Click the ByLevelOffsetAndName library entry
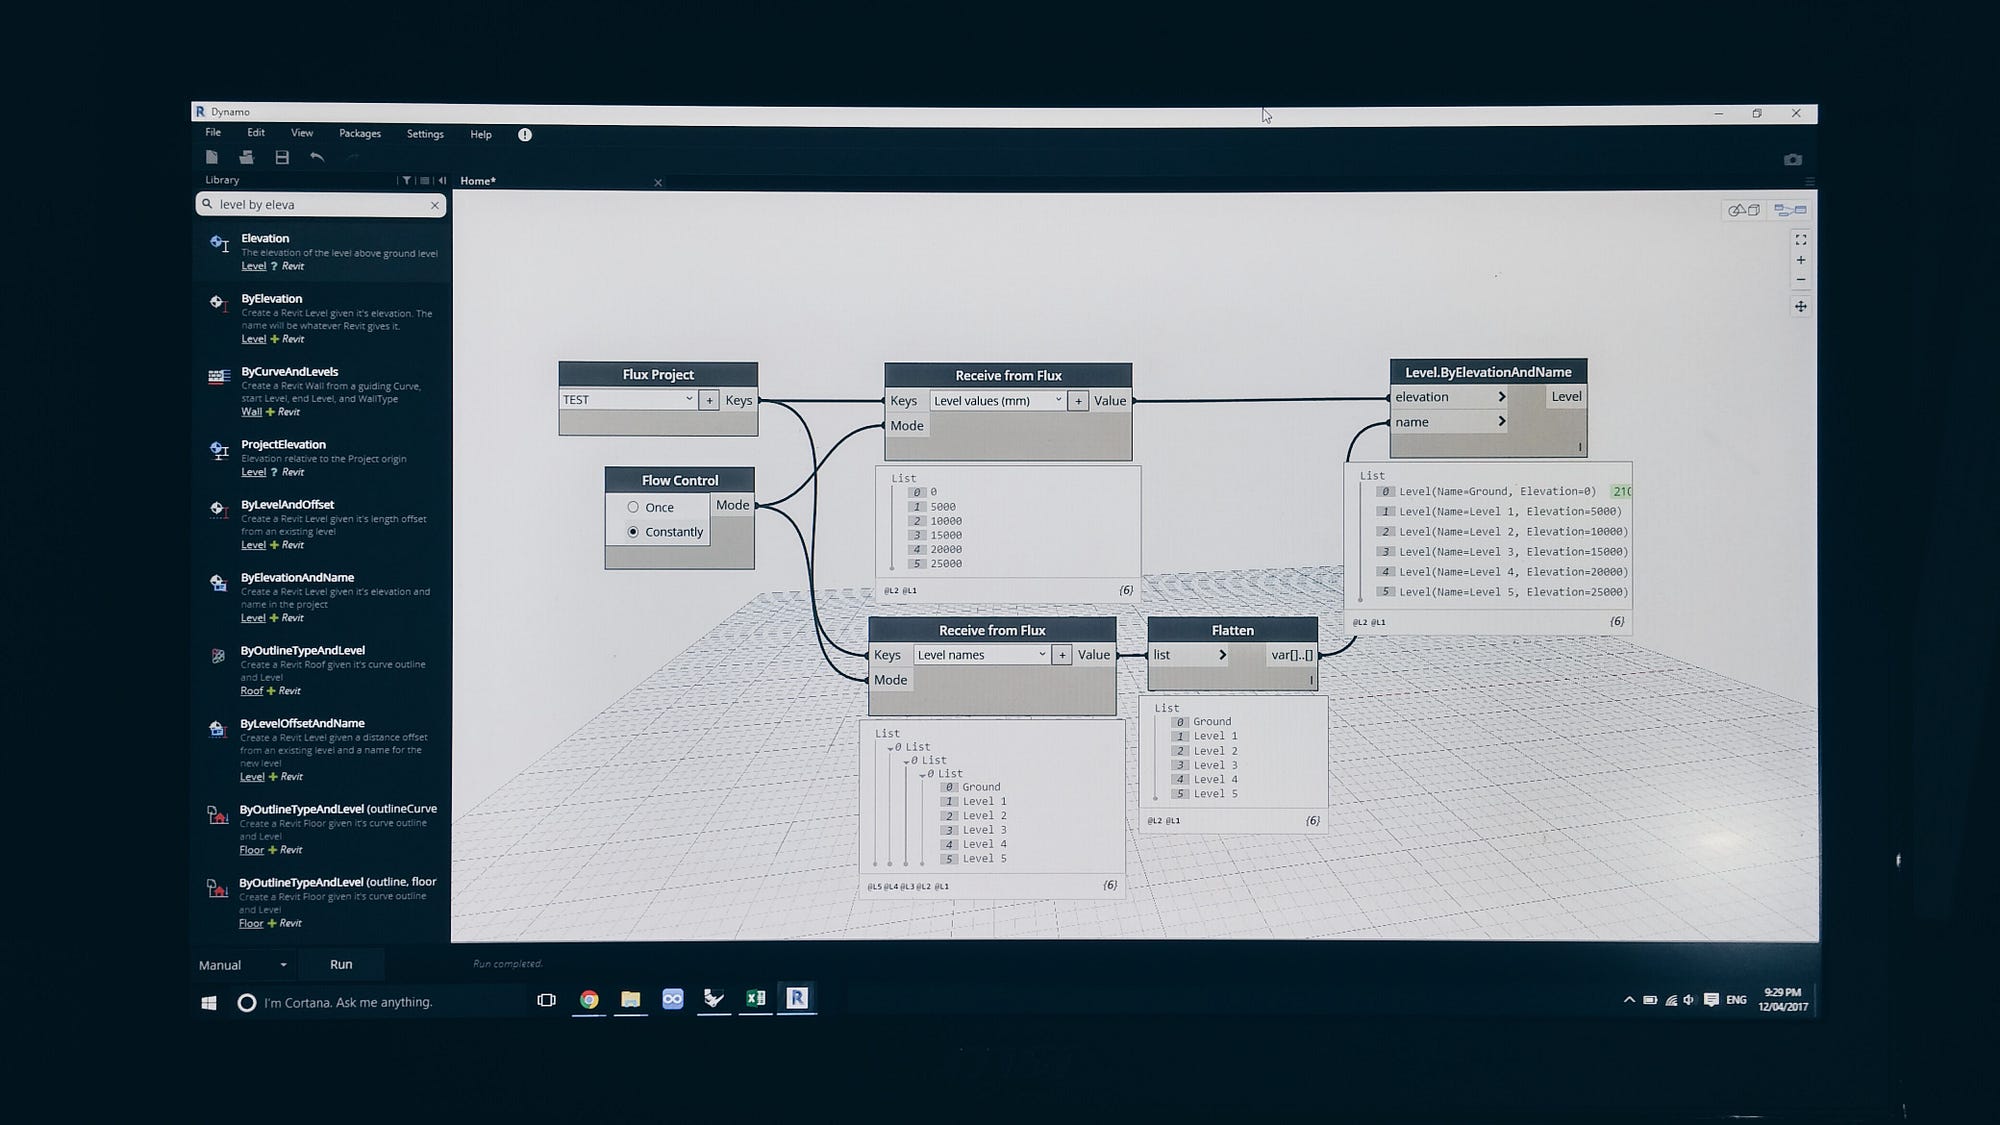Viewport: 2000px width, 1125px height. click(x=320, y=750)
